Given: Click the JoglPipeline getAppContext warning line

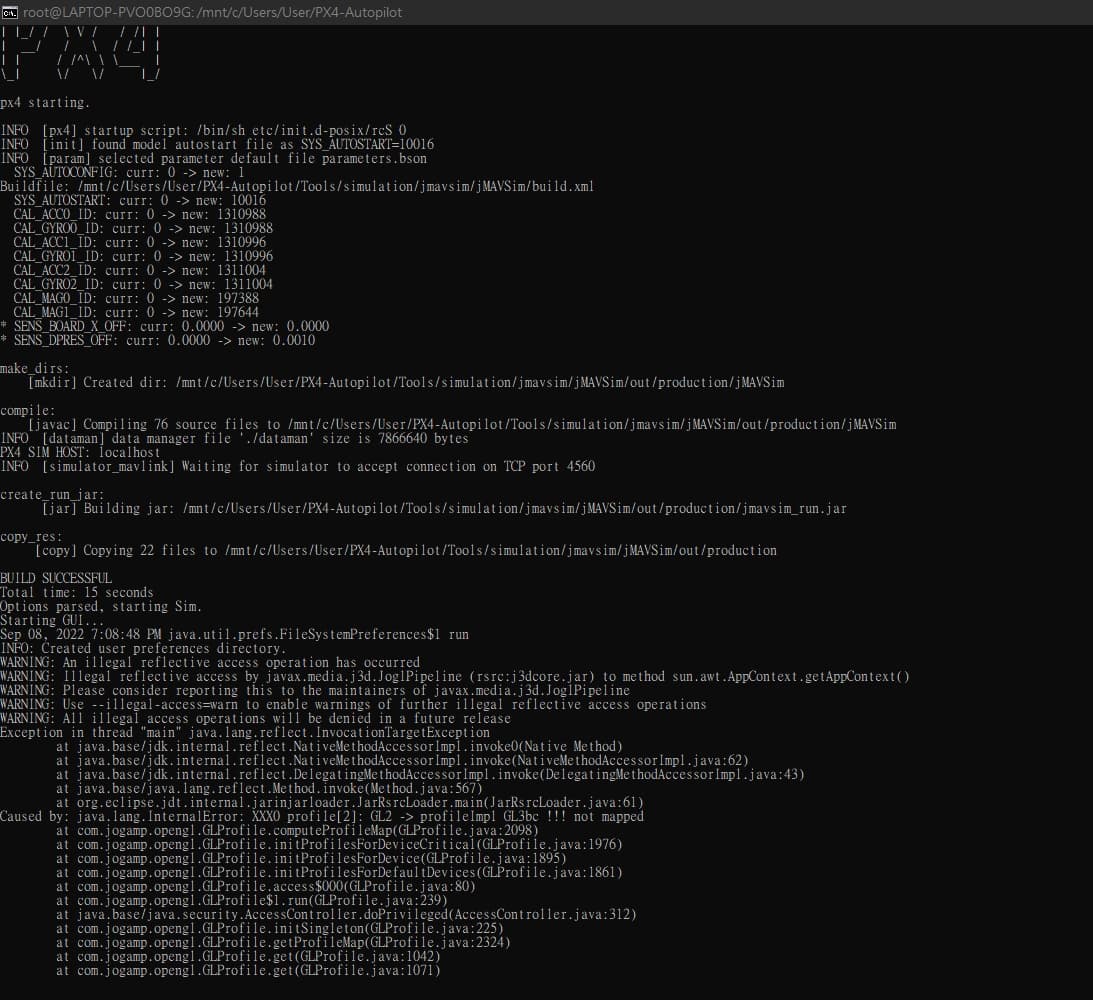Looking at the screenshot, I should (455, 677).
